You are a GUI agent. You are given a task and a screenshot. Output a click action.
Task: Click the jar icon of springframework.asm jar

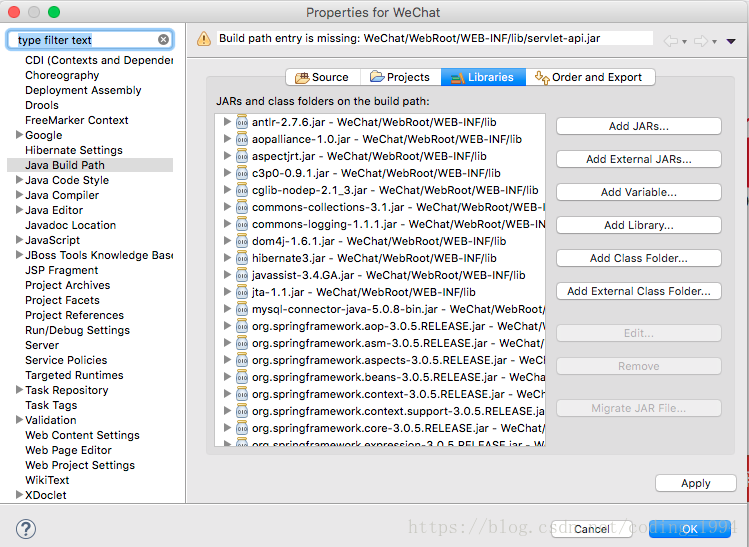(242, 343)
